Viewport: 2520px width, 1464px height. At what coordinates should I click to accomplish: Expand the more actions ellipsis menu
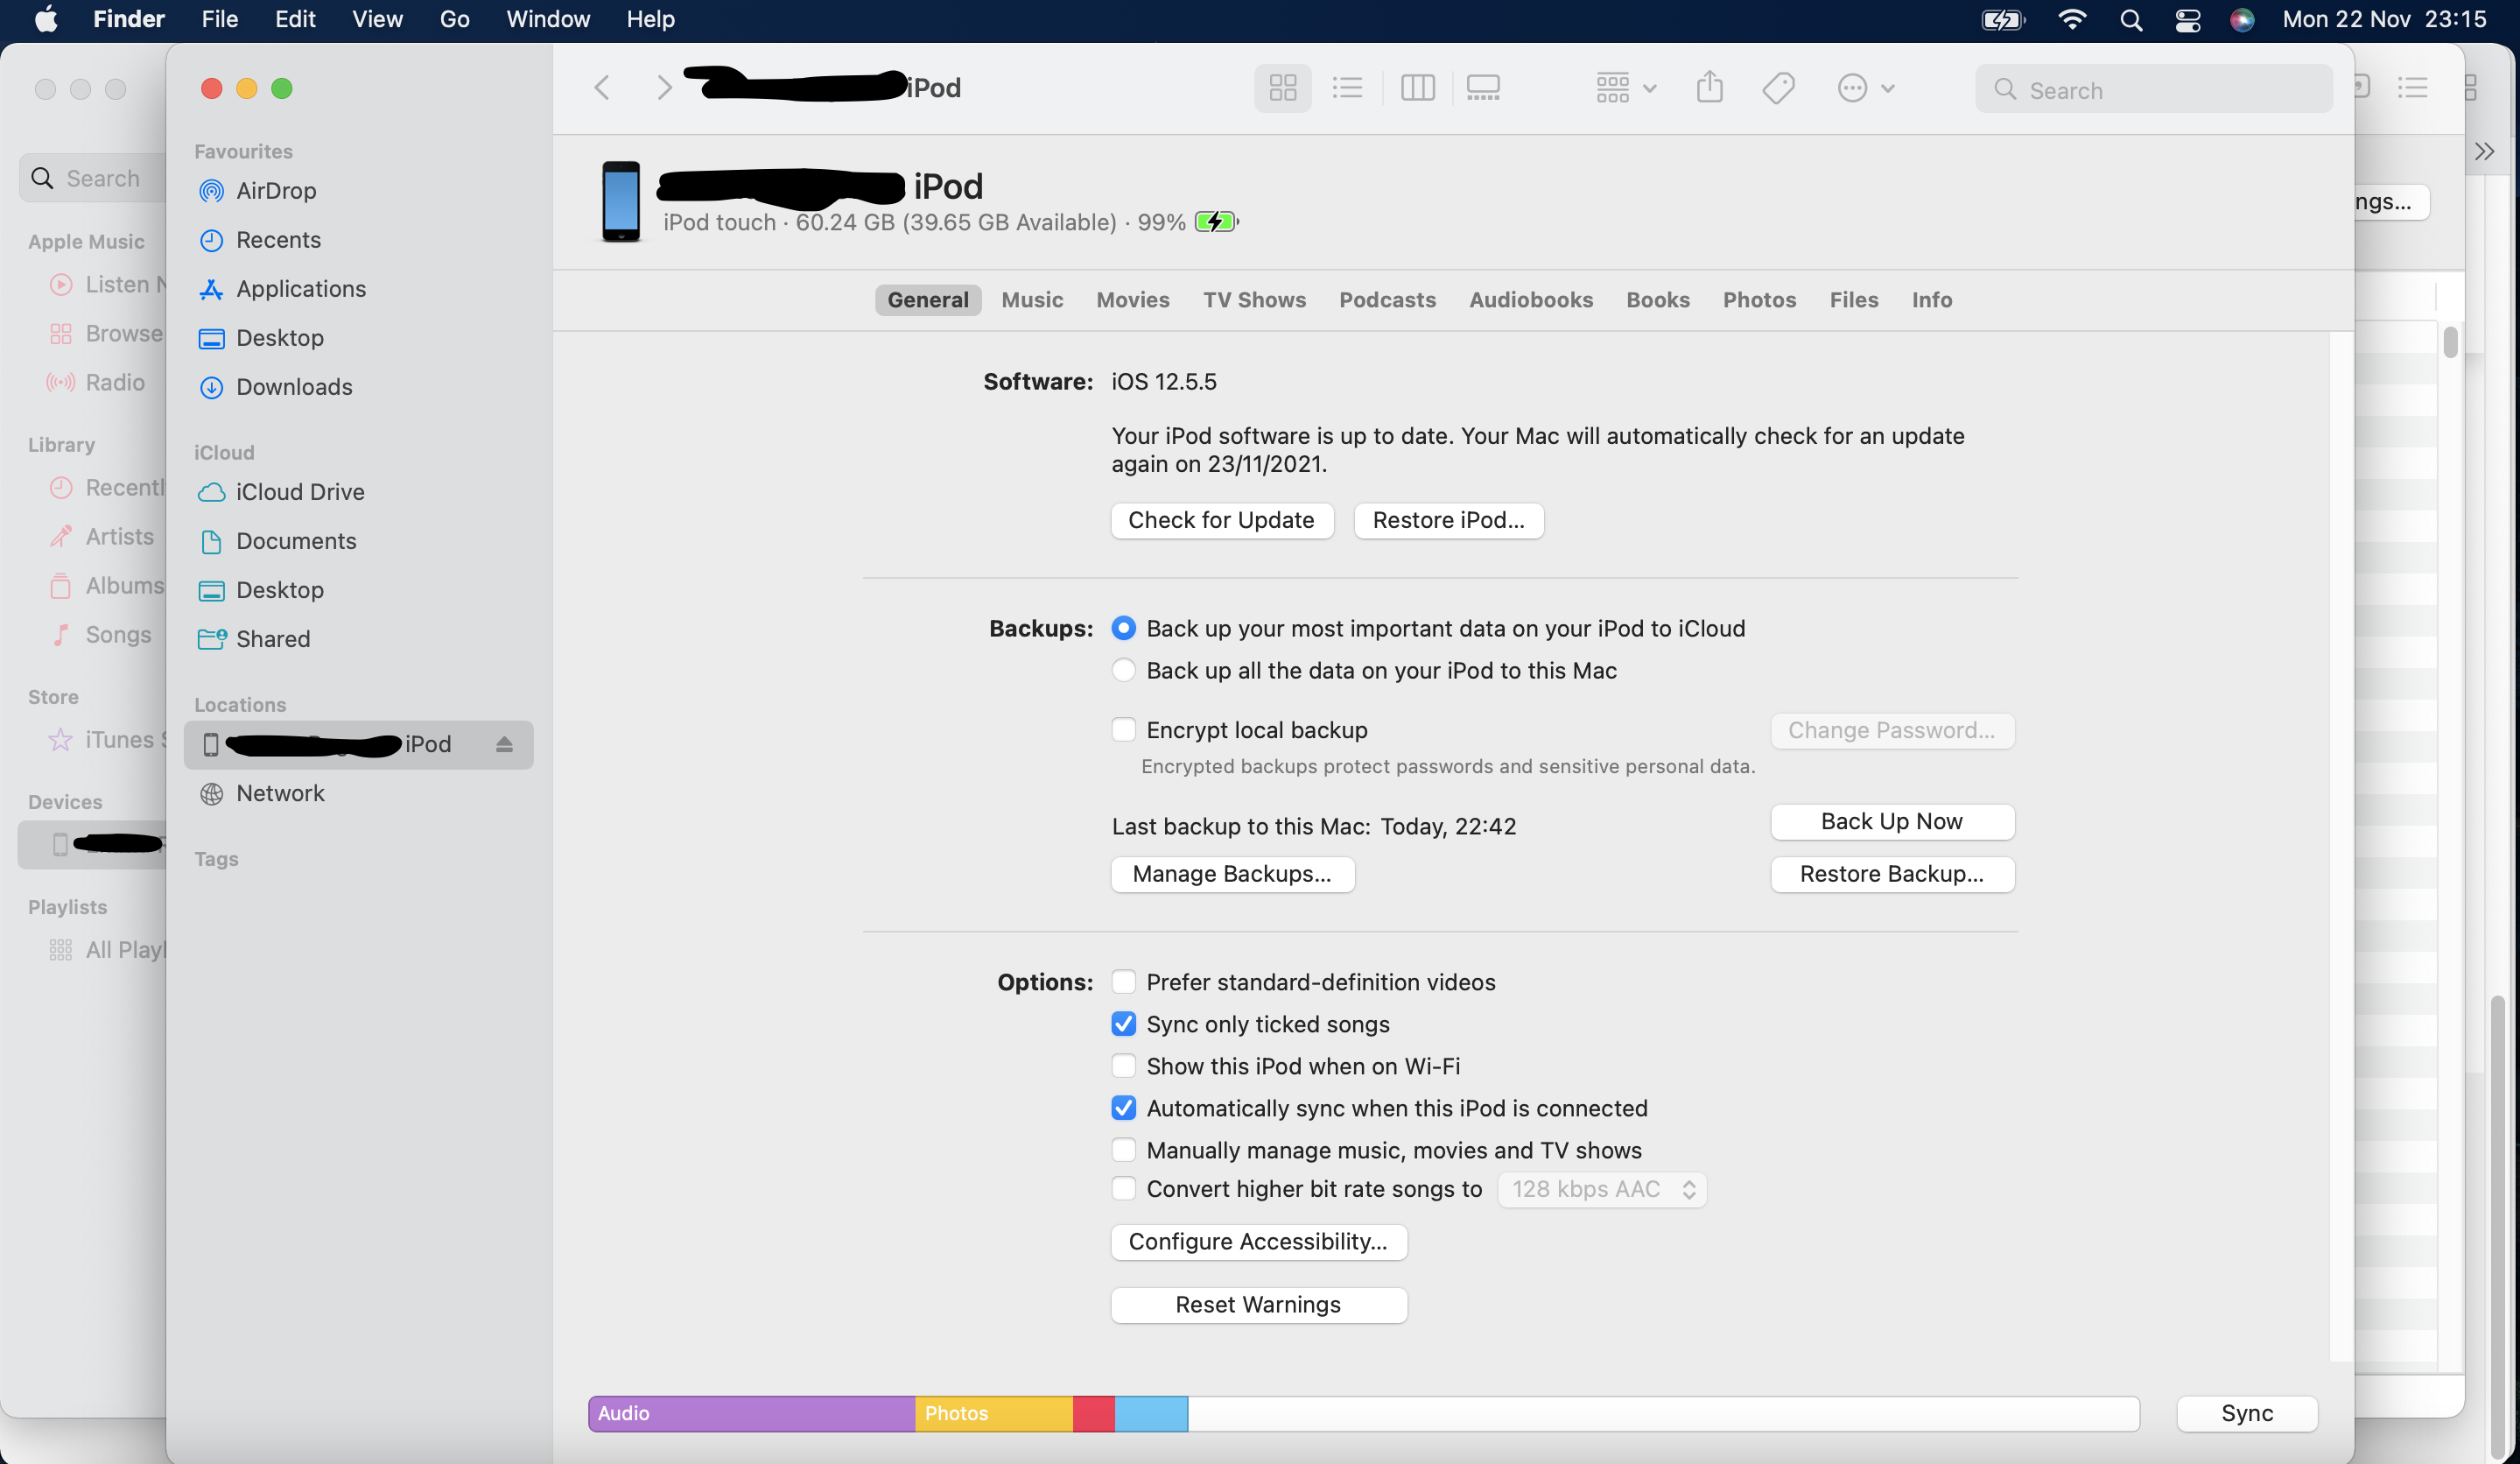click(x=1865, y=88)
